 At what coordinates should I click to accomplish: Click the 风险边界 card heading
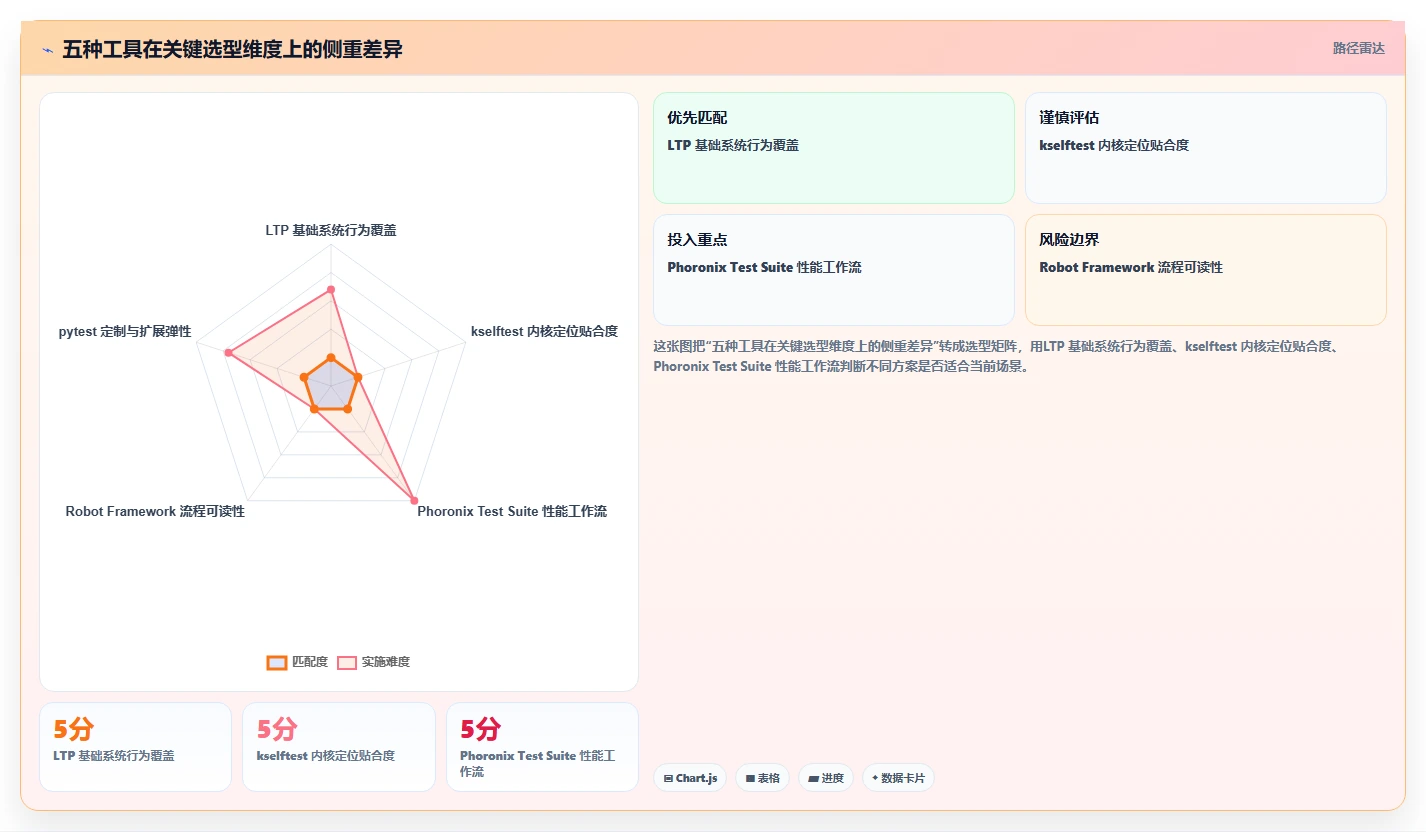(1069, 240)
